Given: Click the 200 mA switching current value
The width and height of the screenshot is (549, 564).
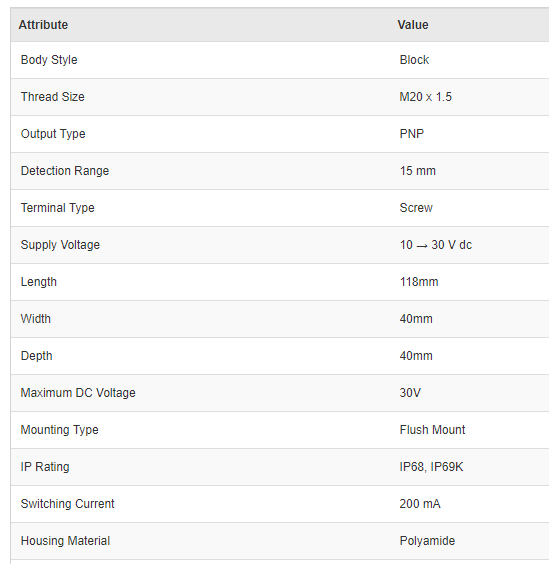Looking at the screenshot, I should point(420,504).
